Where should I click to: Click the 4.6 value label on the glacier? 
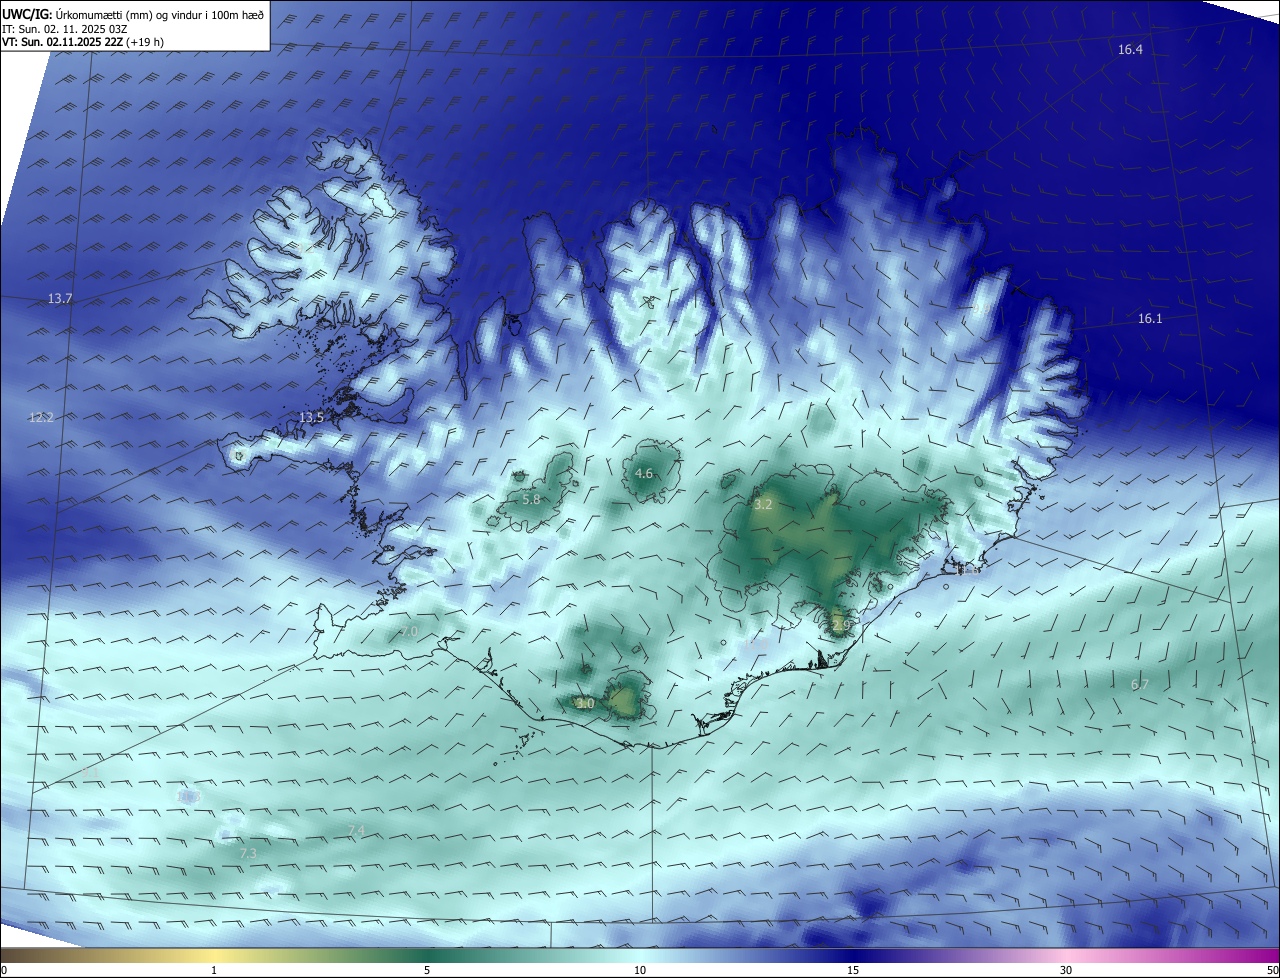point(644,474)
